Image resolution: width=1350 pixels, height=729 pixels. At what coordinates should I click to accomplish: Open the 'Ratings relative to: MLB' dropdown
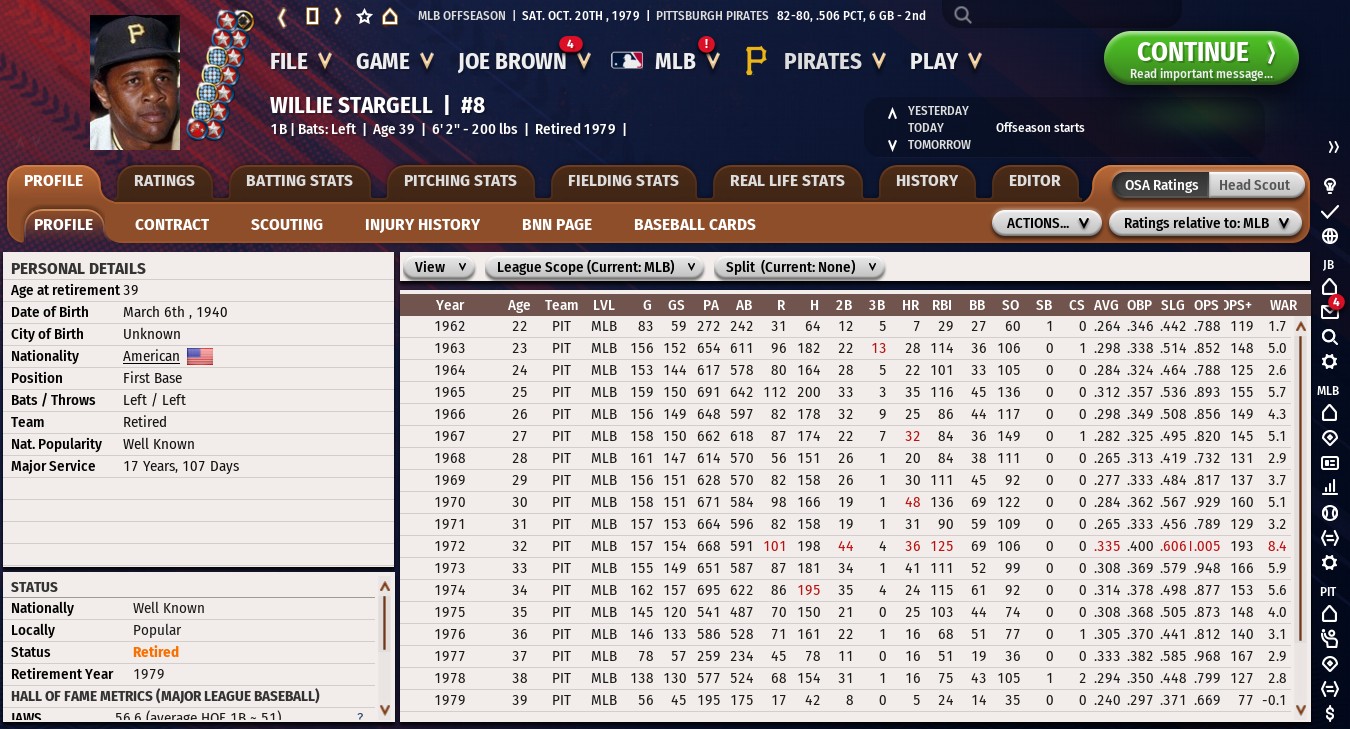pyautogui.click(x=1206, y=223)
